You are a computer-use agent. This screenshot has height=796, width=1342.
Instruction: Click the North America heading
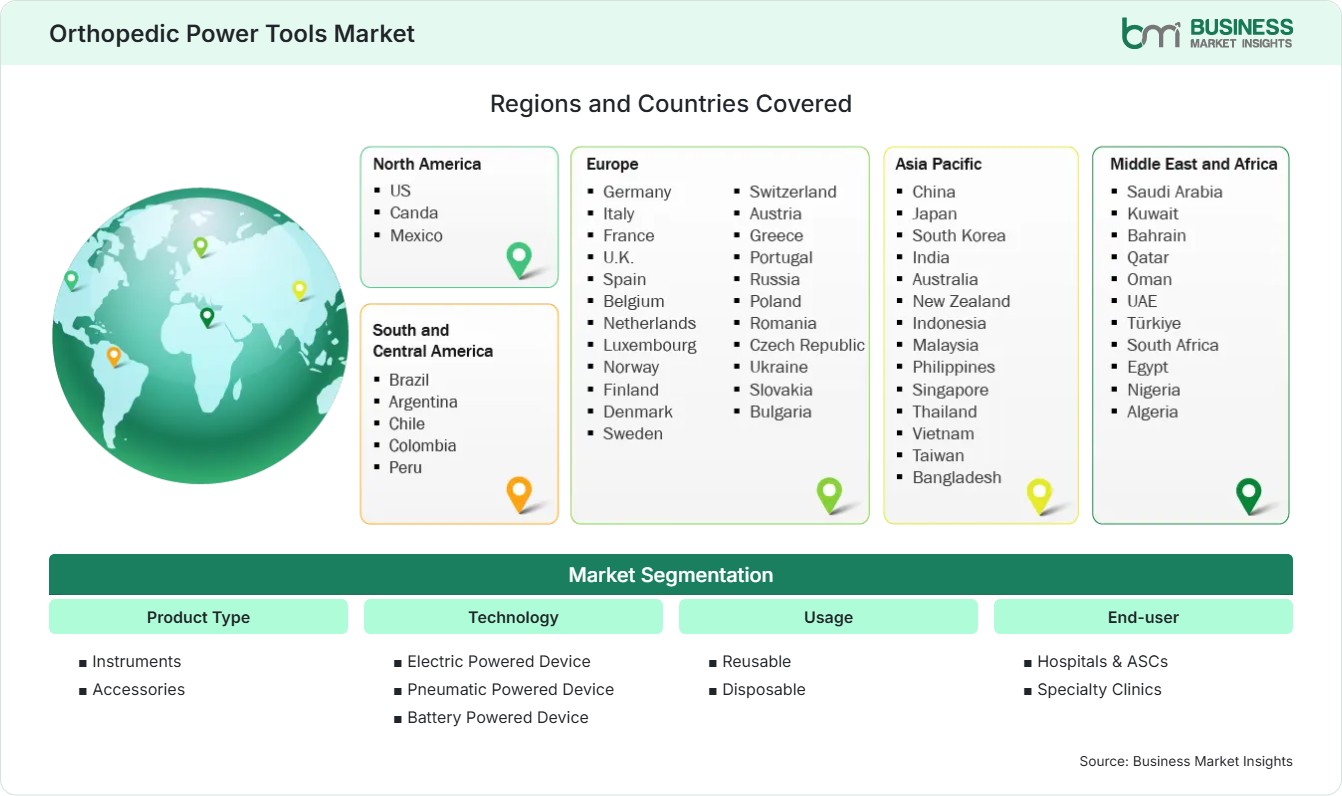427,164
